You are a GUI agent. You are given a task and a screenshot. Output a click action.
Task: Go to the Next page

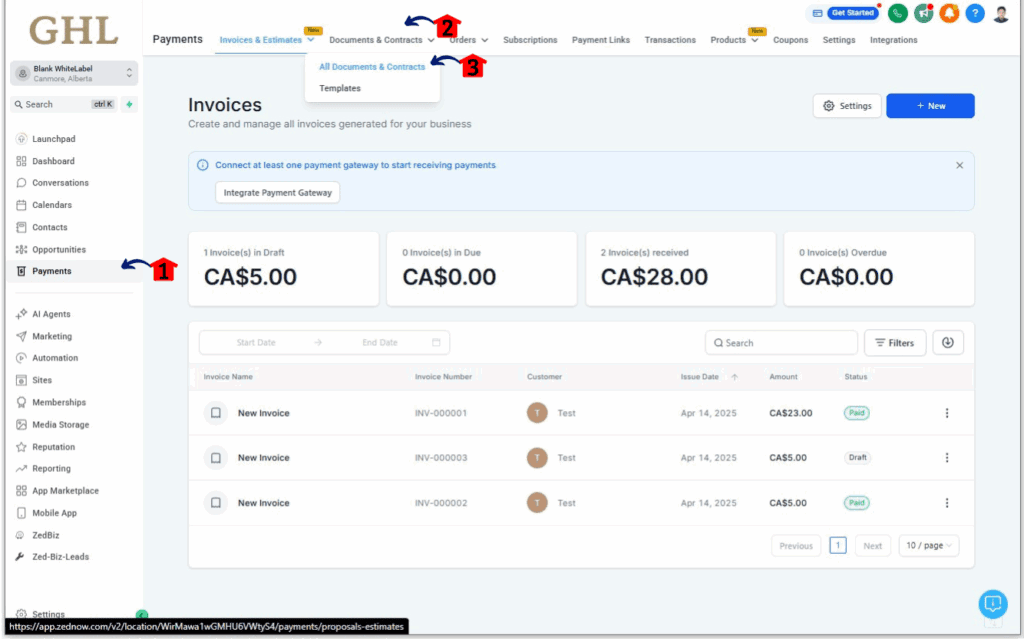[x=872, y=546]
